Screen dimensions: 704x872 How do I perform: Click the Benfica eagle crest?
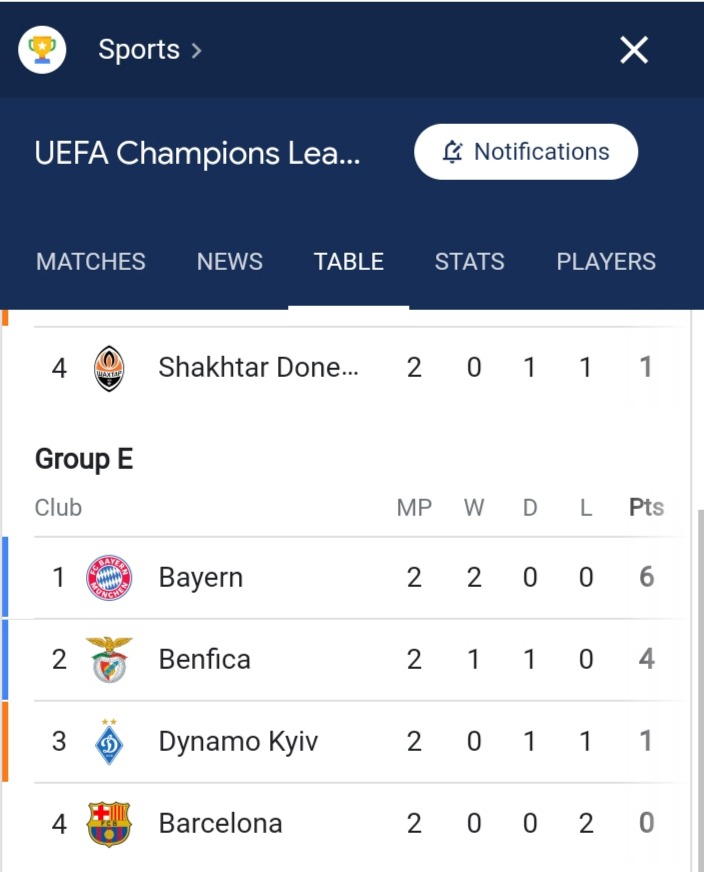109,659
